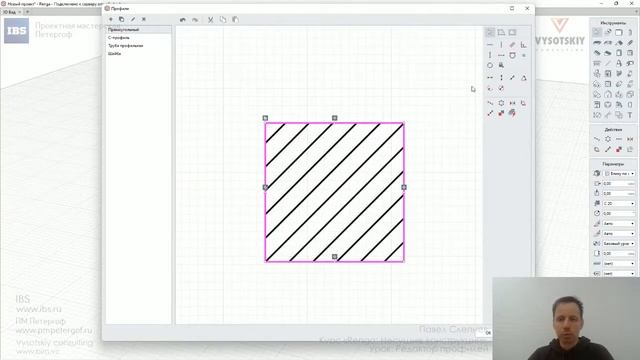Click the top-left corner handle of the rectangle

tap(265, 118)
